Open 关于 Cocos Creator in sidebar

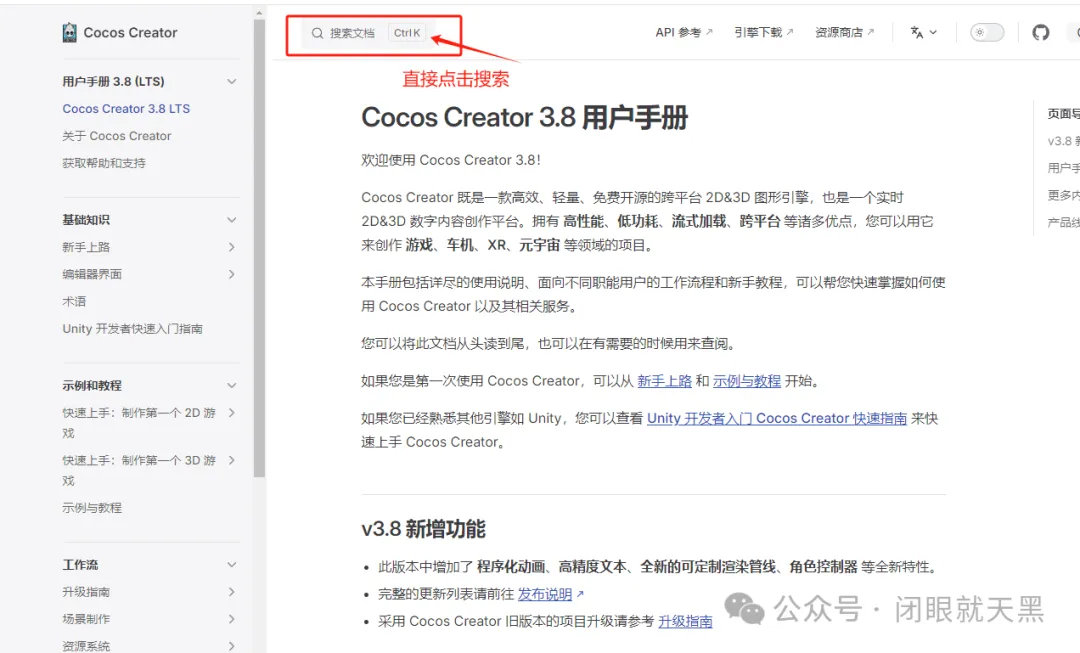116,136
